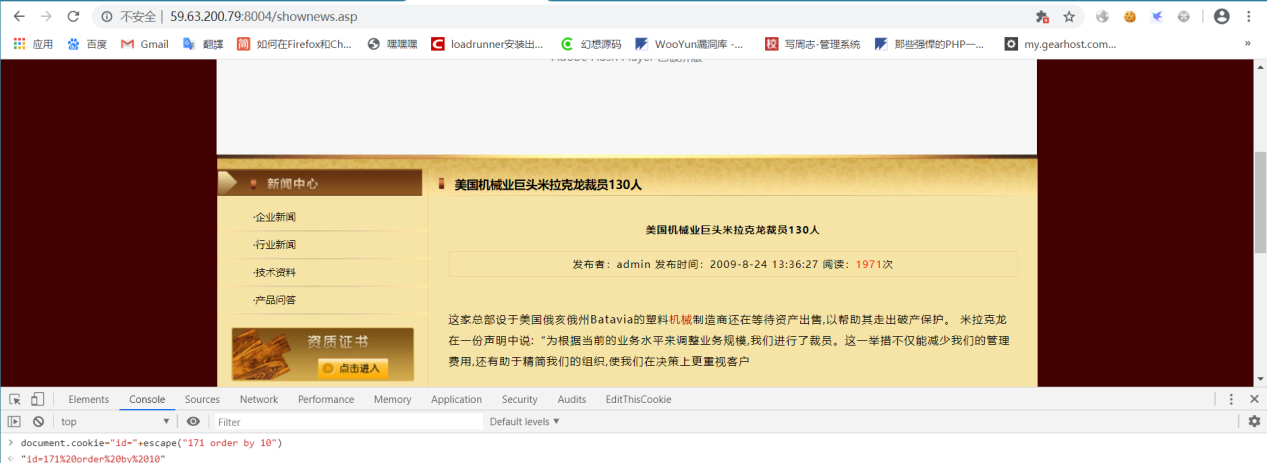Go forward in browser history
This screenshot has width=1267, height=463.
click(x=46, y=17)
